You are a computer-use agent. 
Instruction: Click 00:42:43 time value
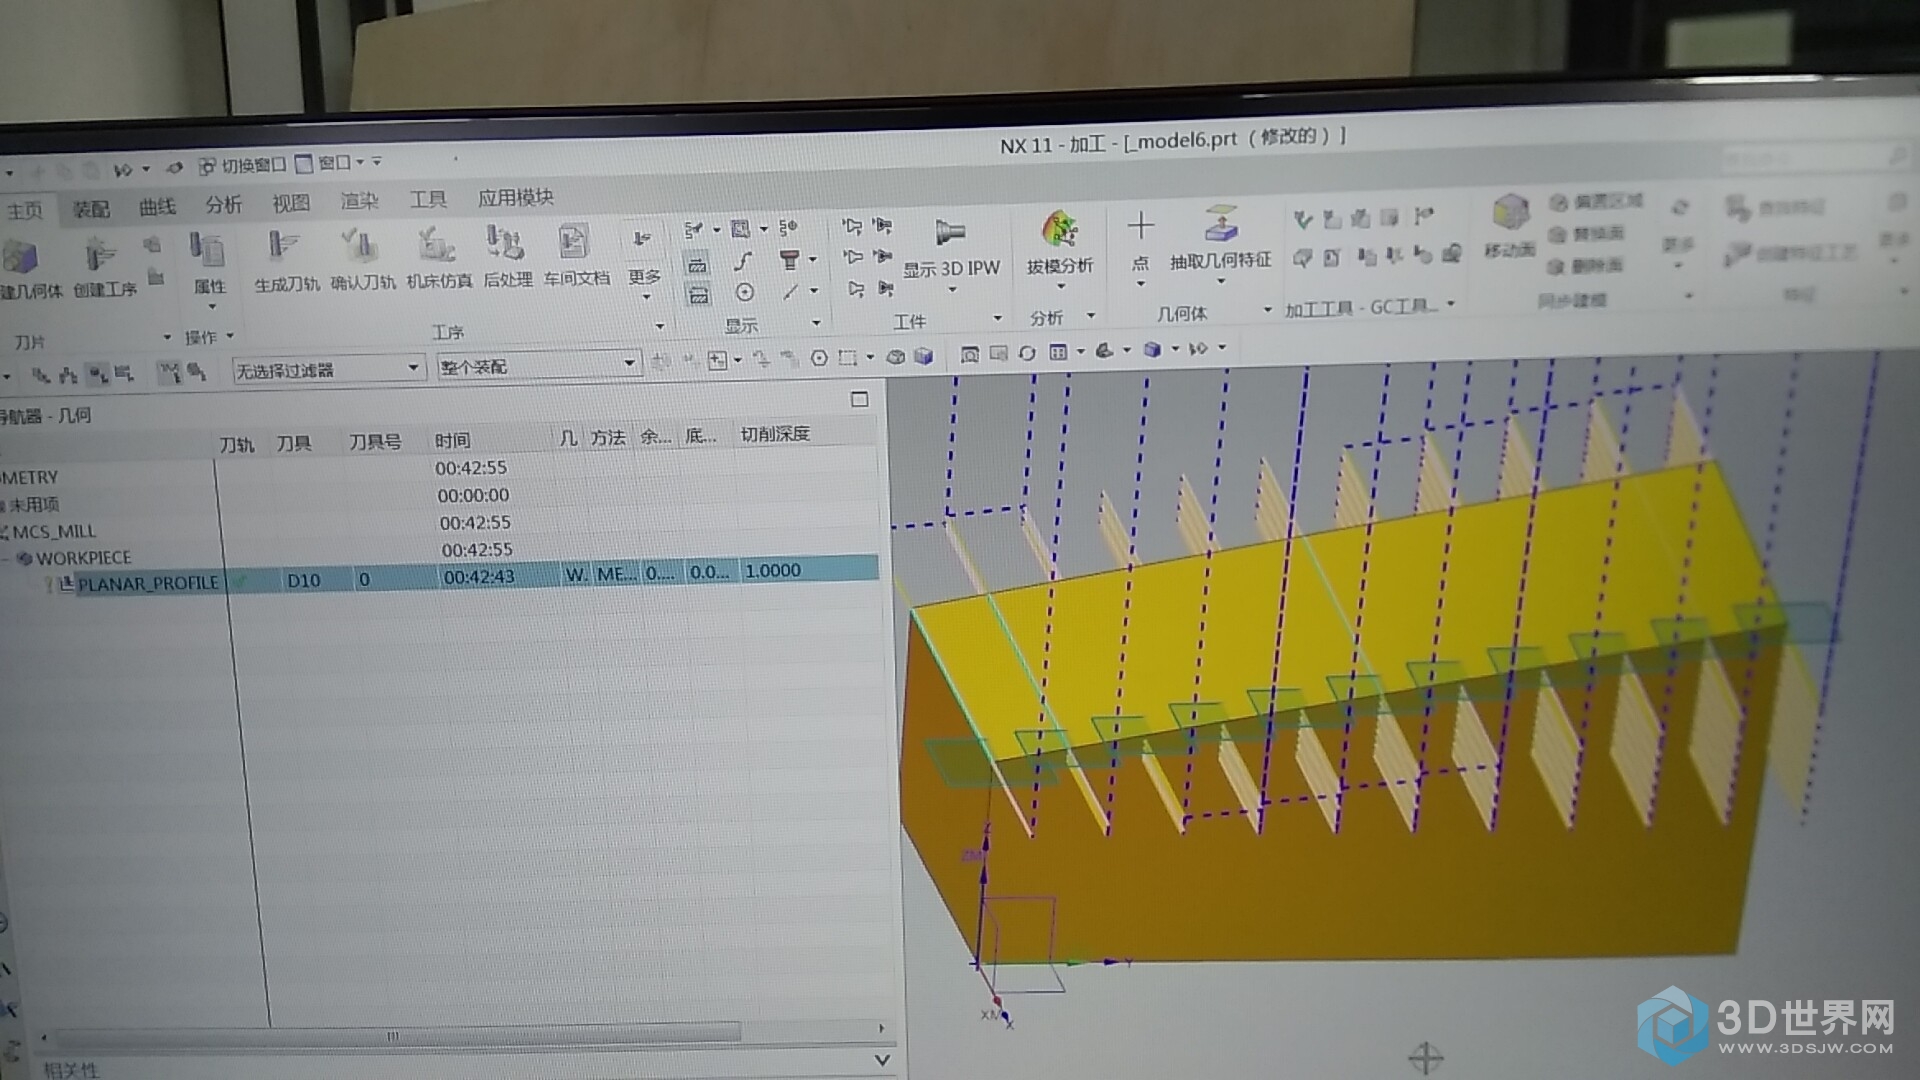(x=479, y=576)
